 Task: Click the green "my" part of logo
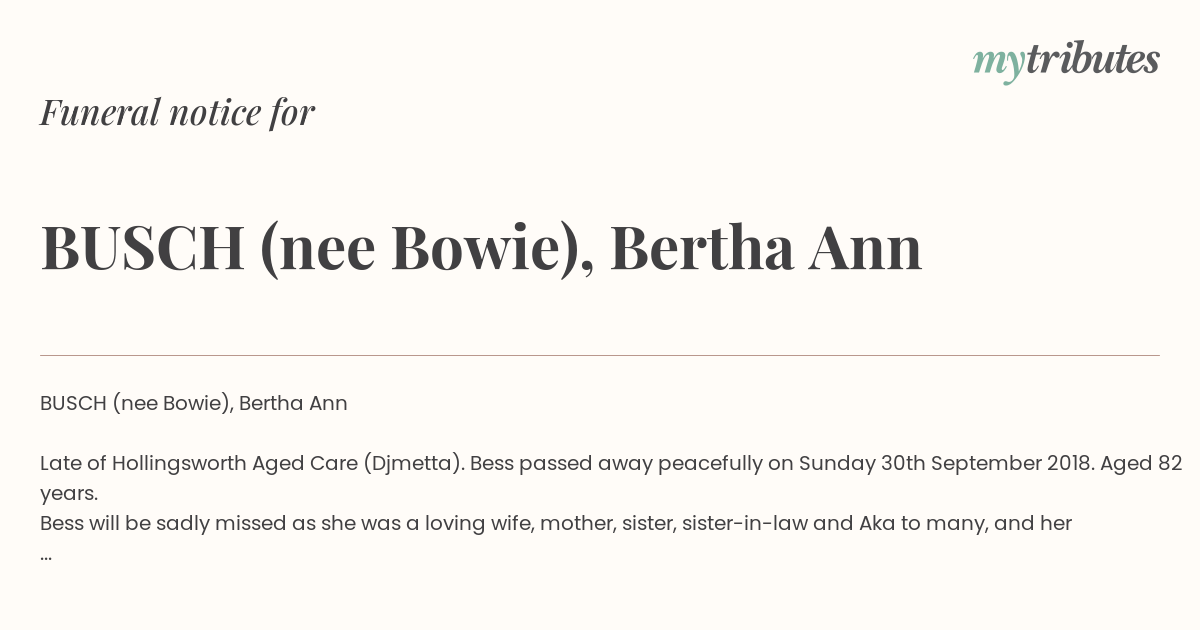pyautogui.click(x=998, y=65)
